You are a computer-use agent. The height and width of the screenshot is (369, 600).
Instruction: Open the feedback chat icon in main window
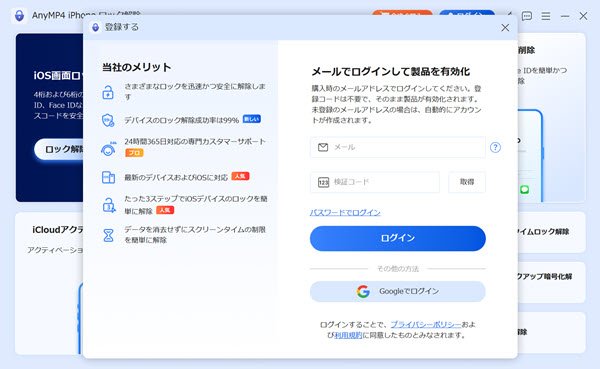click(x=527, y=16)
